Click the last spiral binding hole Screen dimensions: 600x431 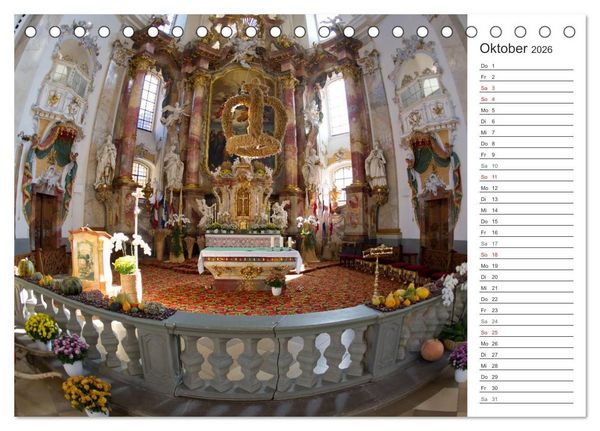coord(569,32)
